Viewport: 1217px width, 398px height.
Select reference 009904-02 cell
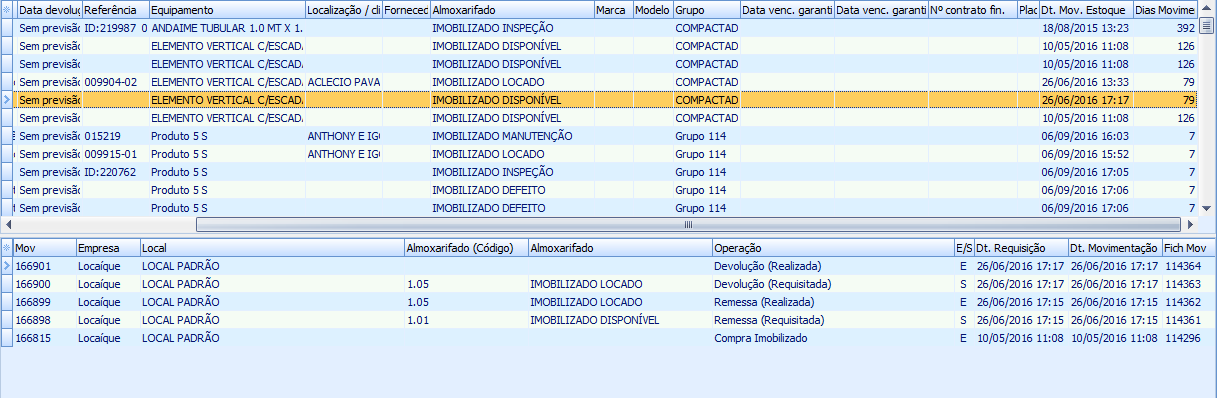[115, 82]
